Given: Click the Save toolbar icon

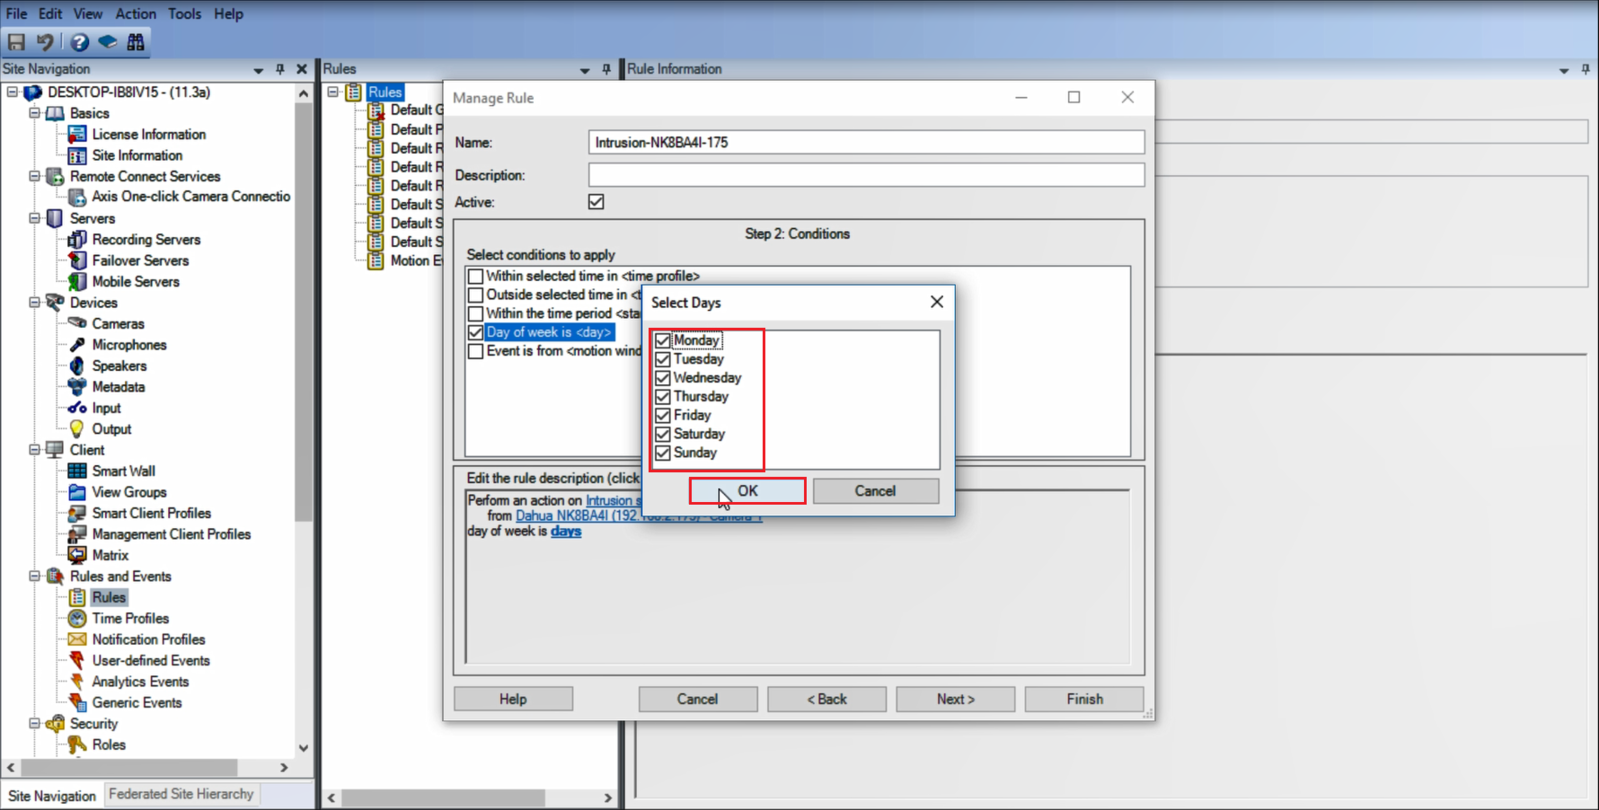Looking at the screenshot, I should (16, 42).
